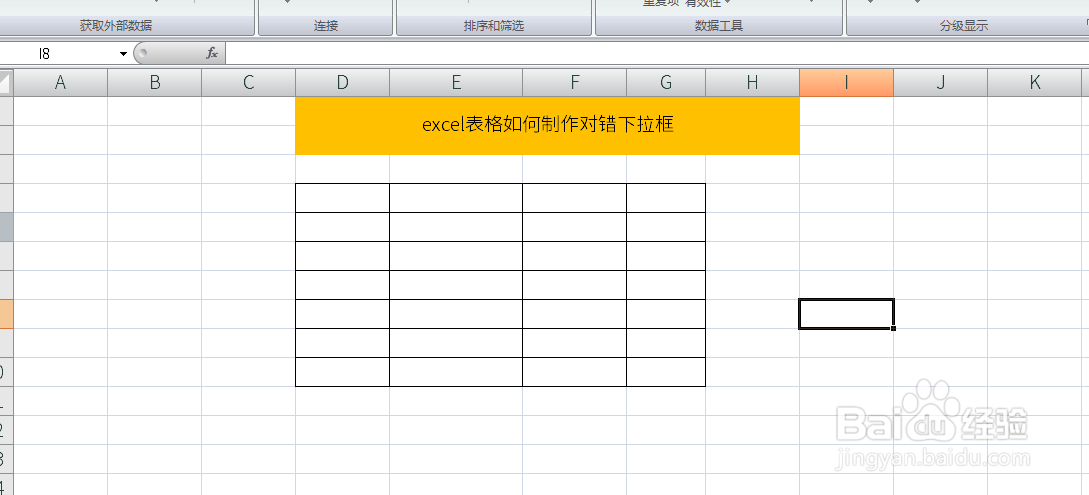This screenshot has height=495, width=1089.
Task: Click the '获取外部数据' ribbon group label
Action: pyautogui.click(x=116, y=26)
